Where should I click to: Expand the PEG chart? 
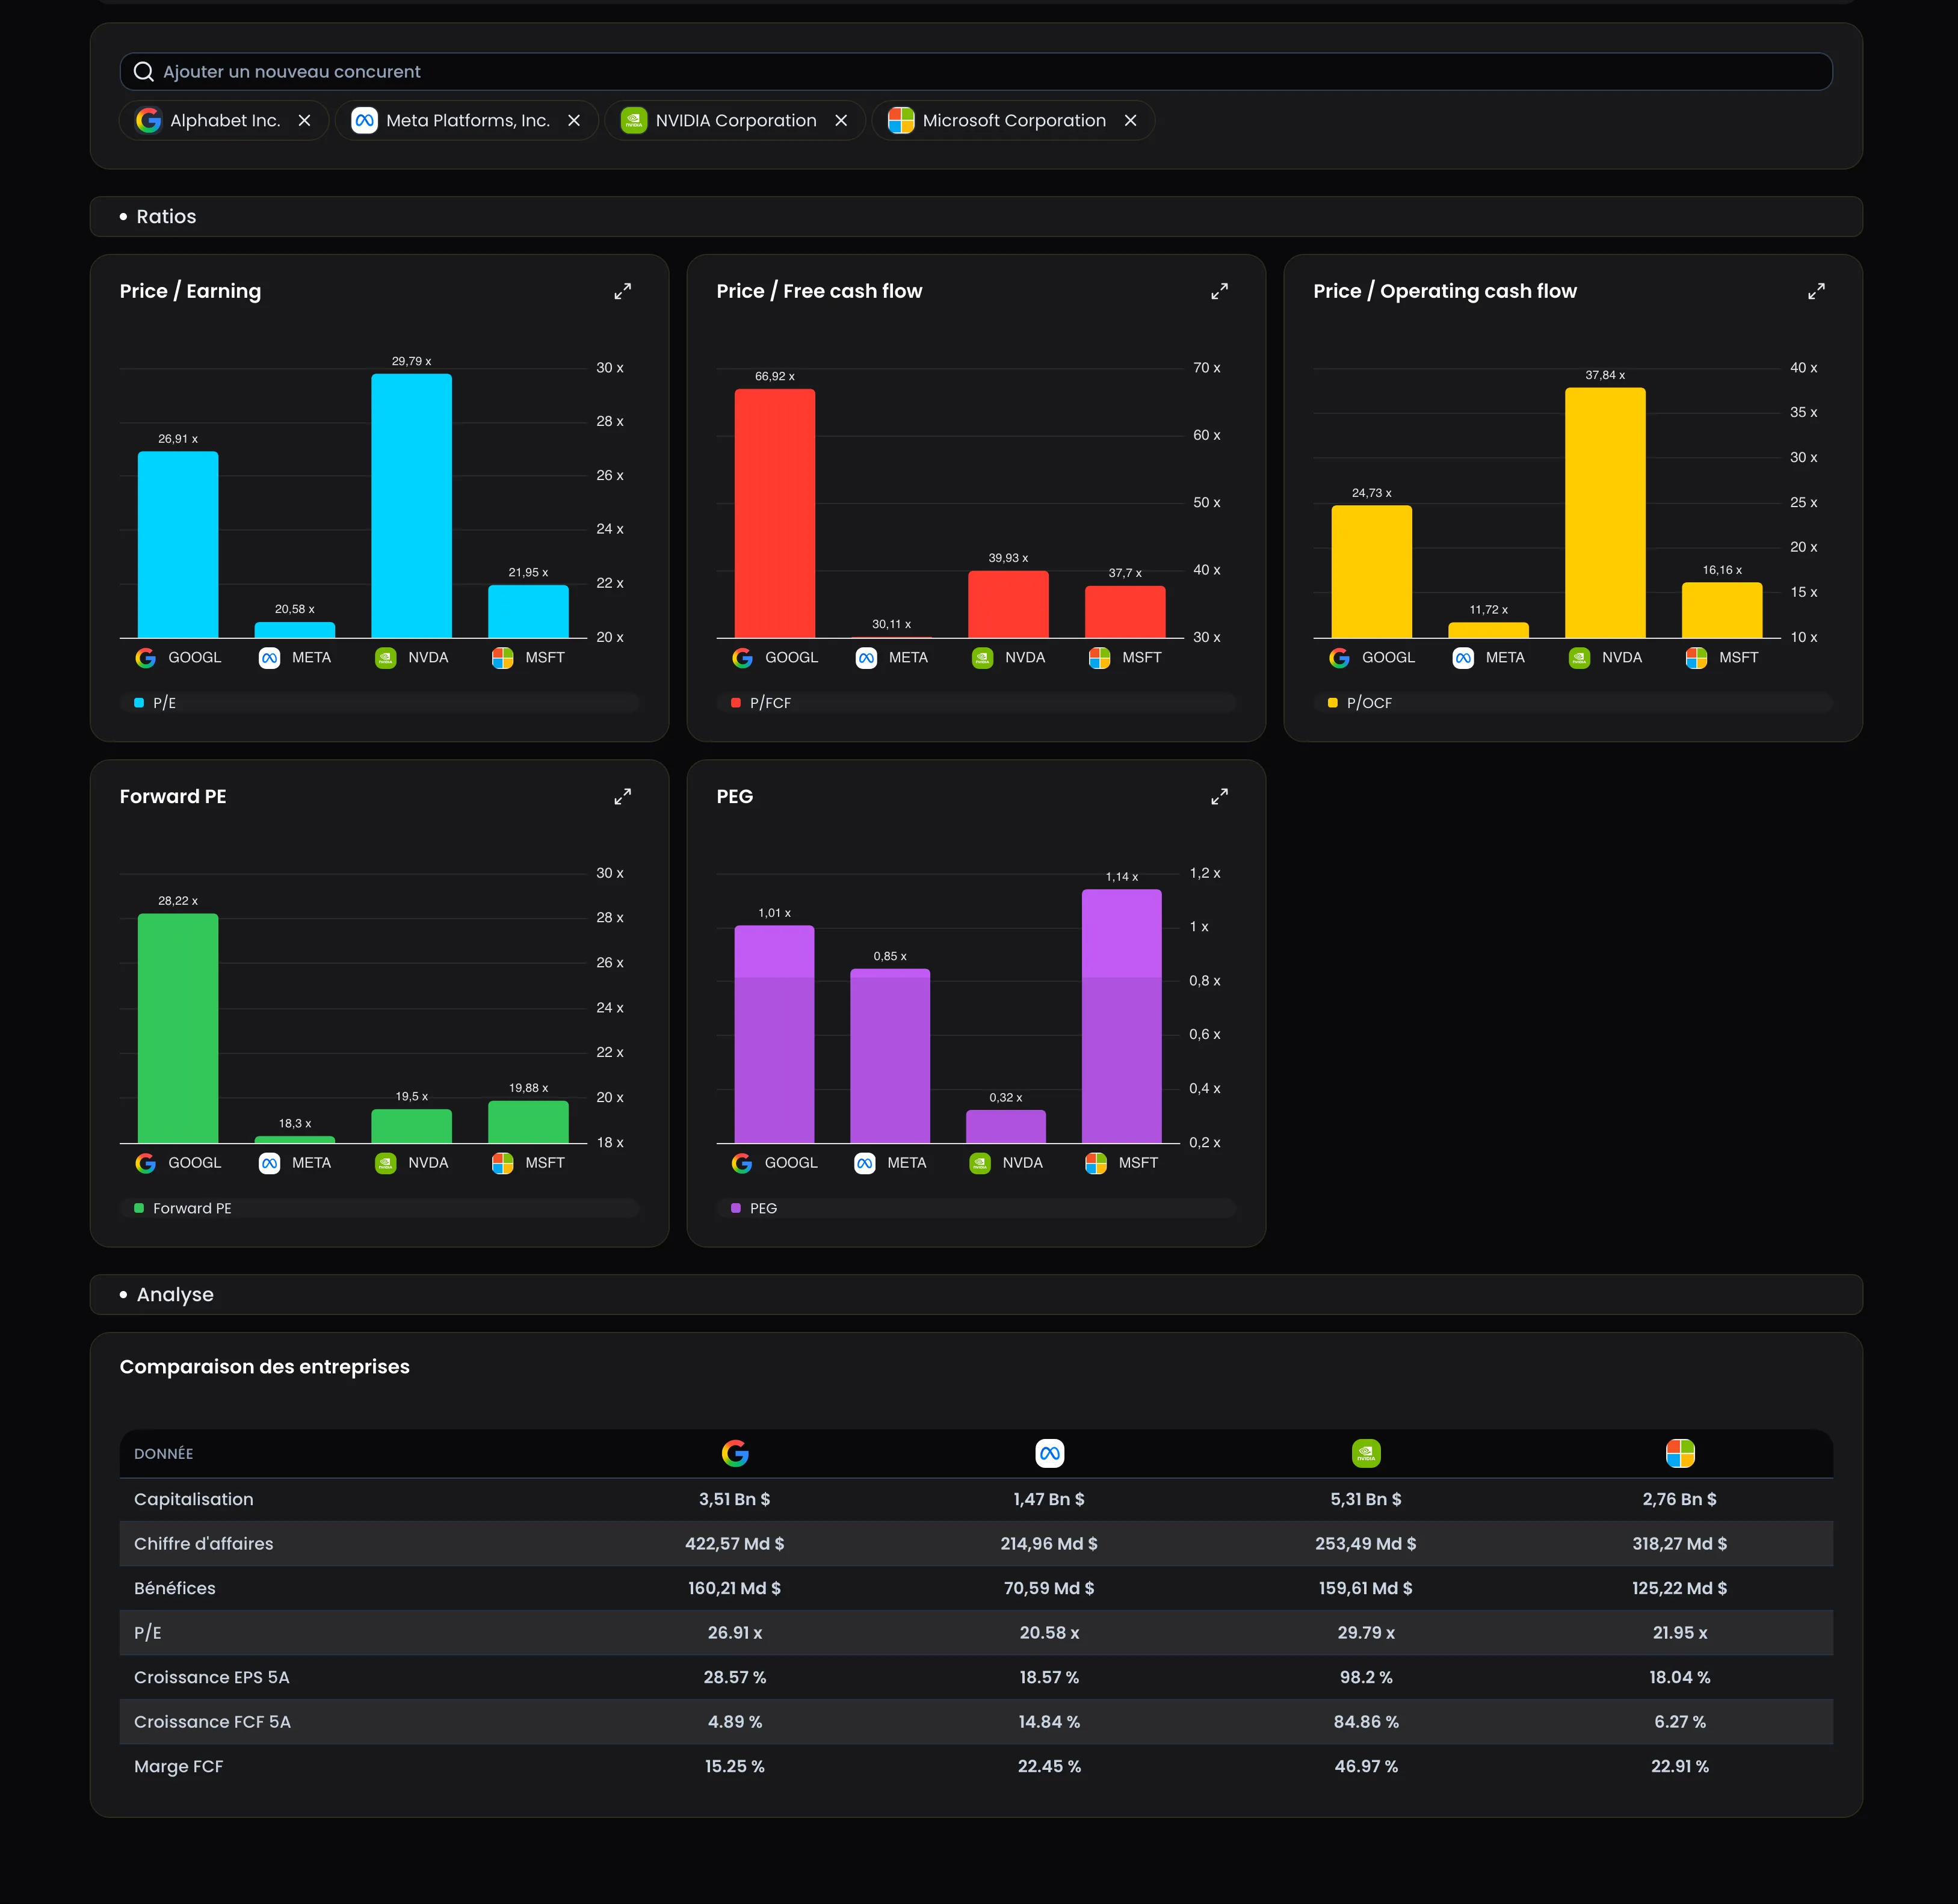(x=1219, y=796)
